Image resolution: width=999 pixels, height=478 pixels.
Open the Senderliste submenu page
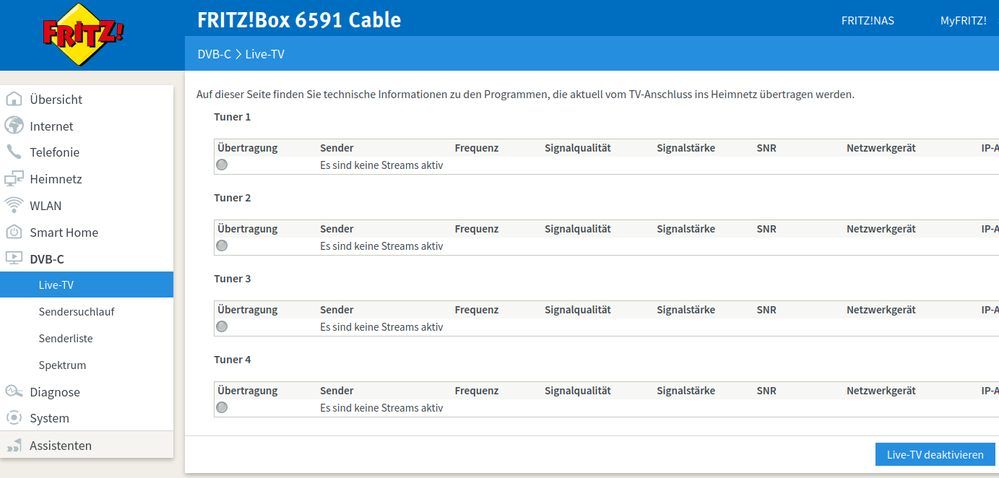pos(65,339)
